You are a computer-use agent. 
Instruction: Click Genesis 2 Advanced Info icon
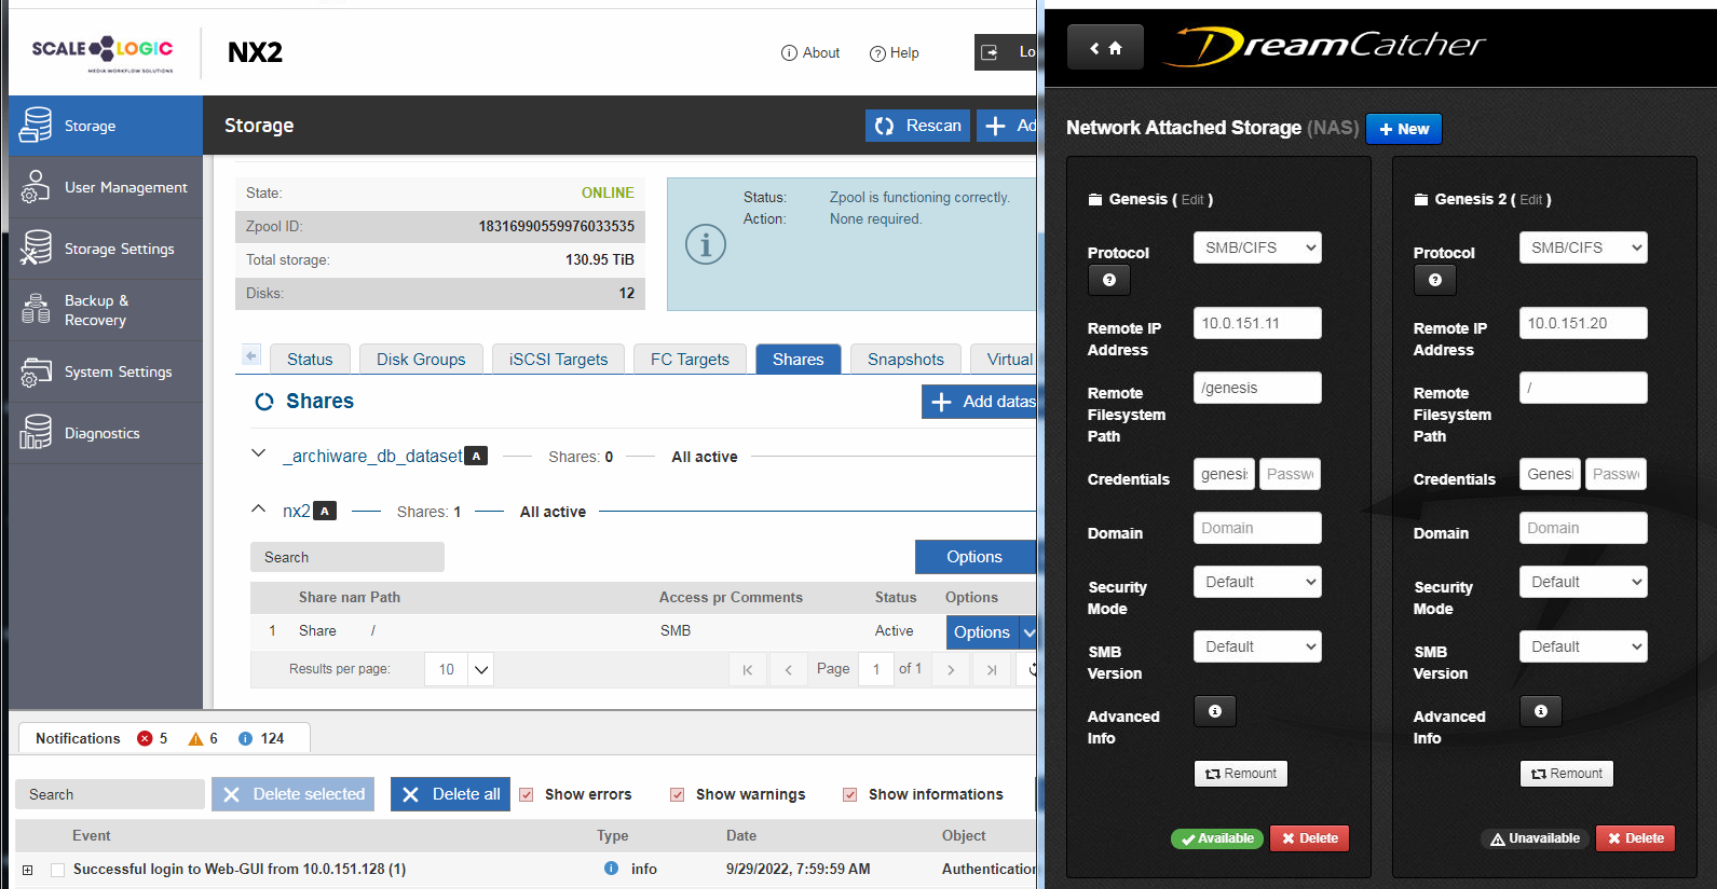click(1541, 711)
